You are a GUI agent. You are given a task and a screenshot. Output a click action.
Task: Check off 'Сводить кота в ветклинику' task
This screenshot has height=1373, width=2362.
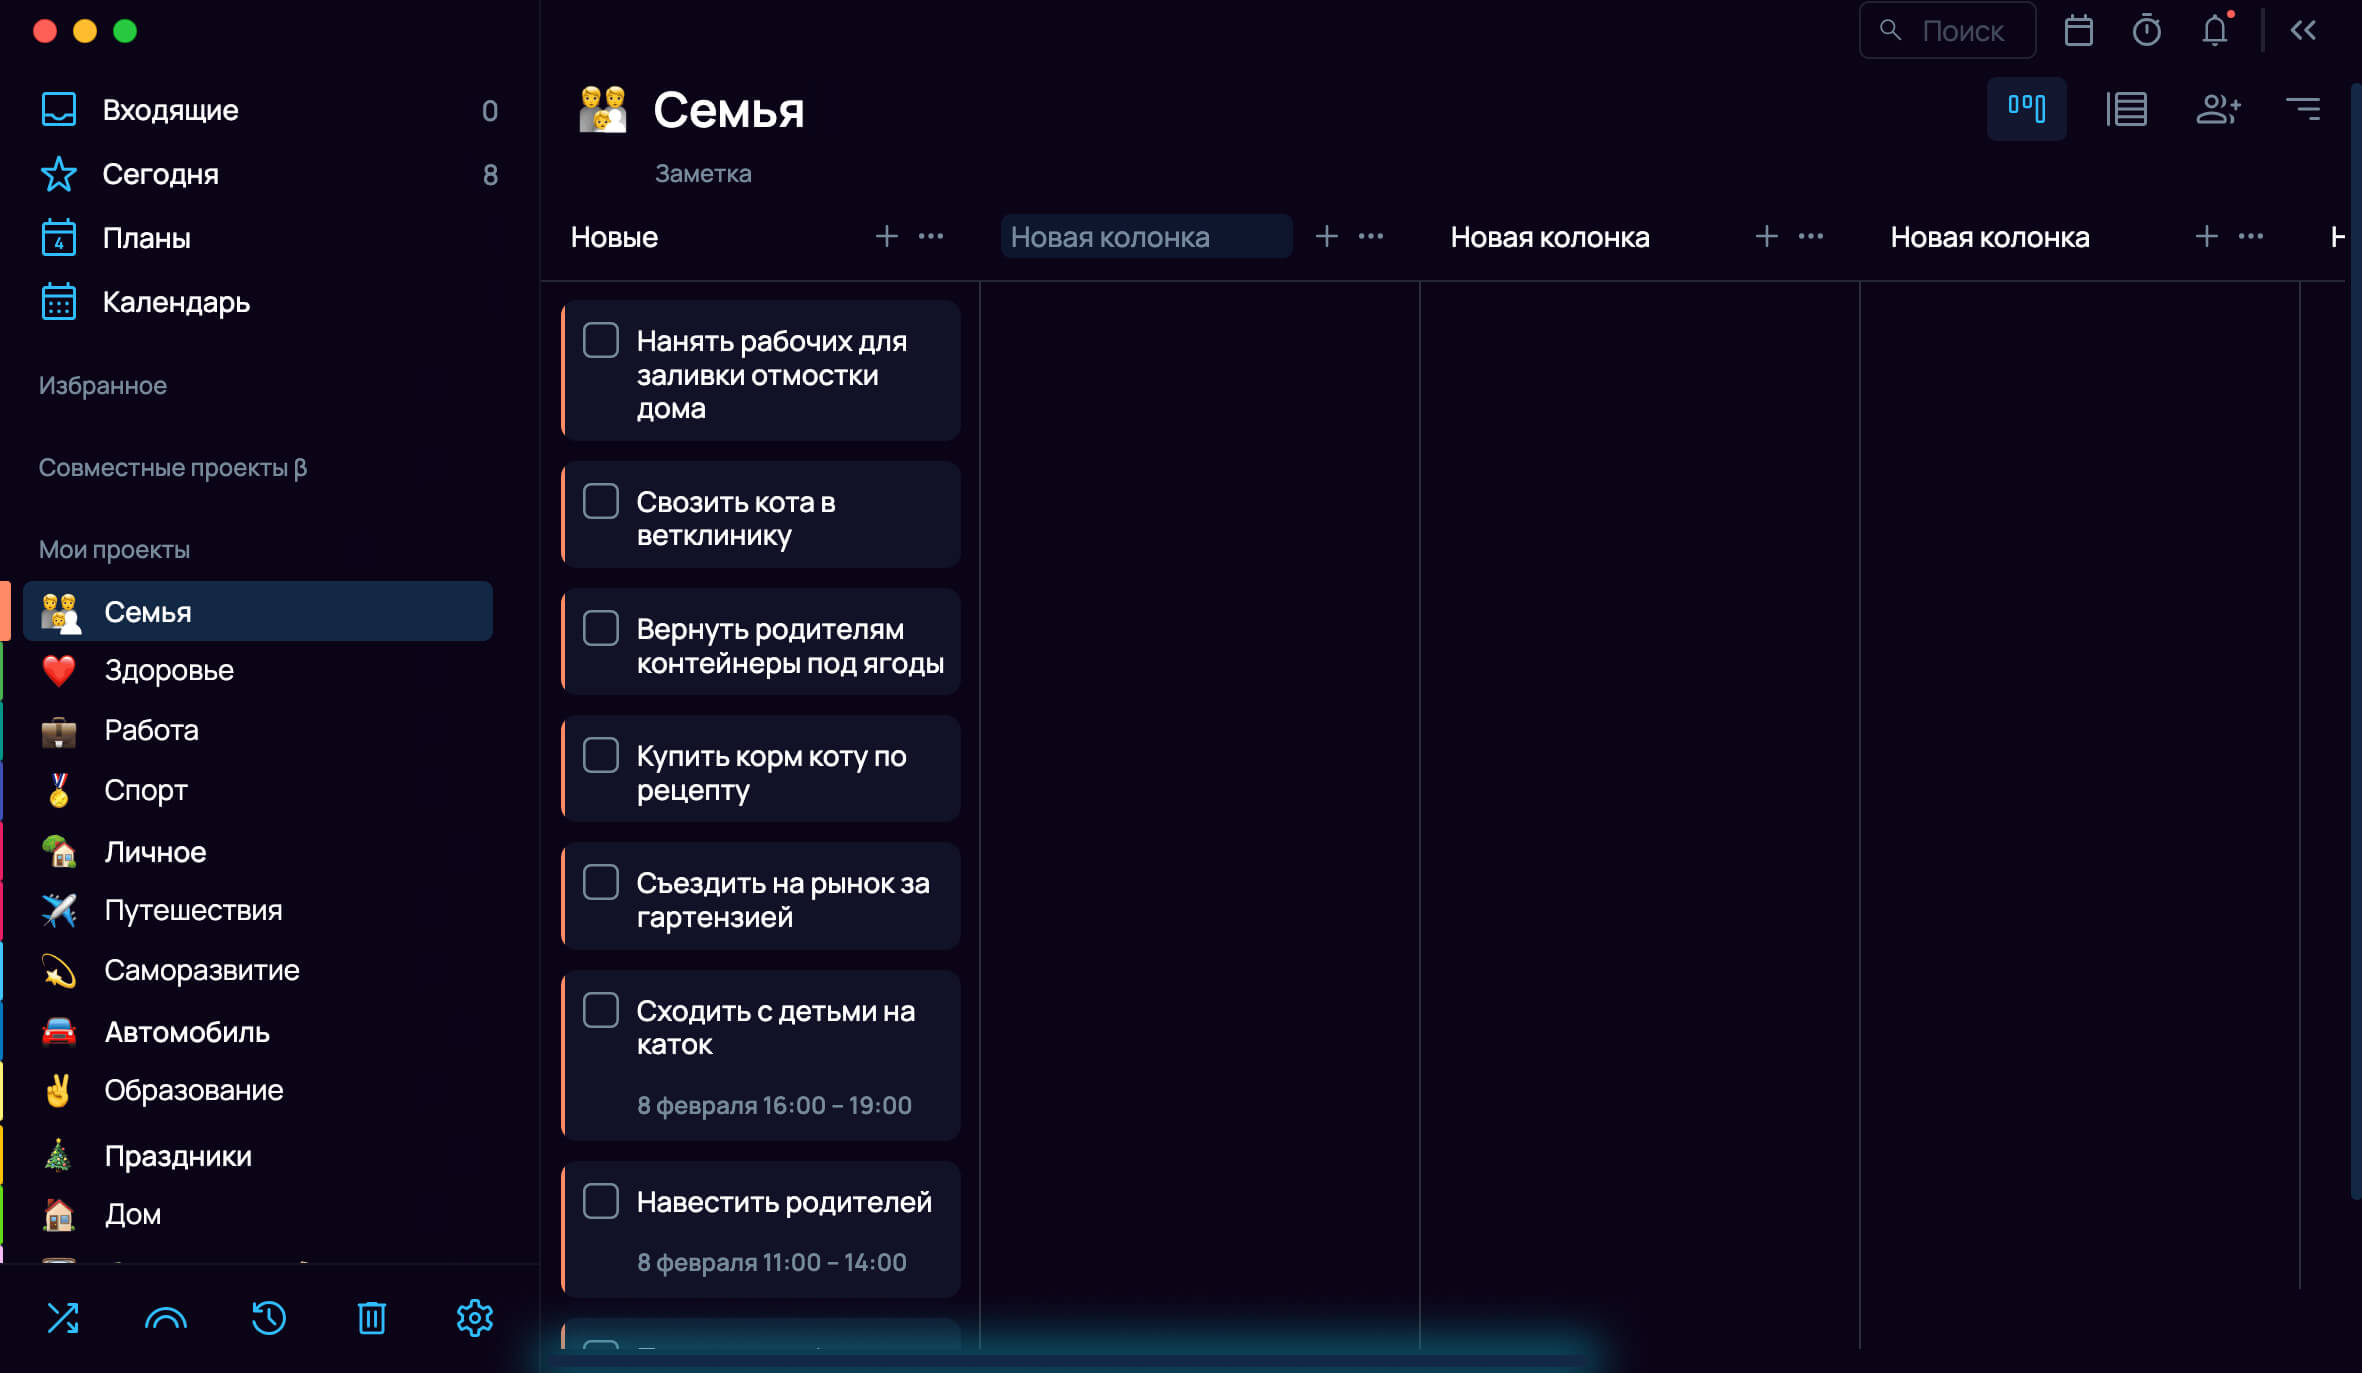(601, 501)
